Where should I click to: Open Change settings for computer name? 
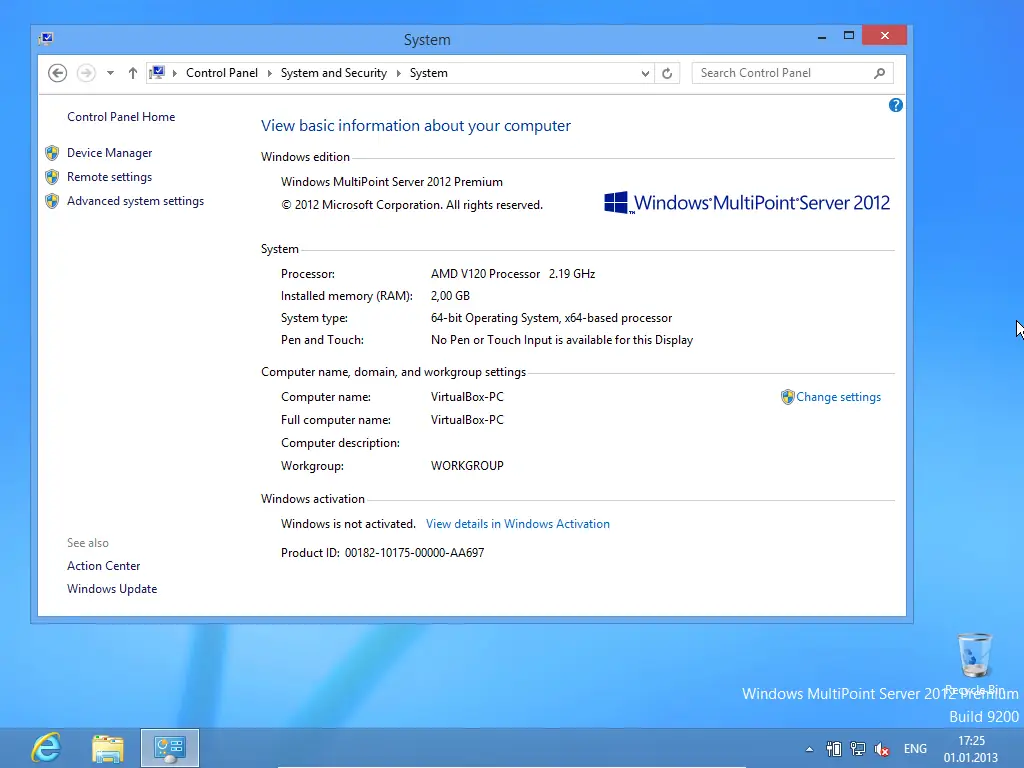coord(839,396)
